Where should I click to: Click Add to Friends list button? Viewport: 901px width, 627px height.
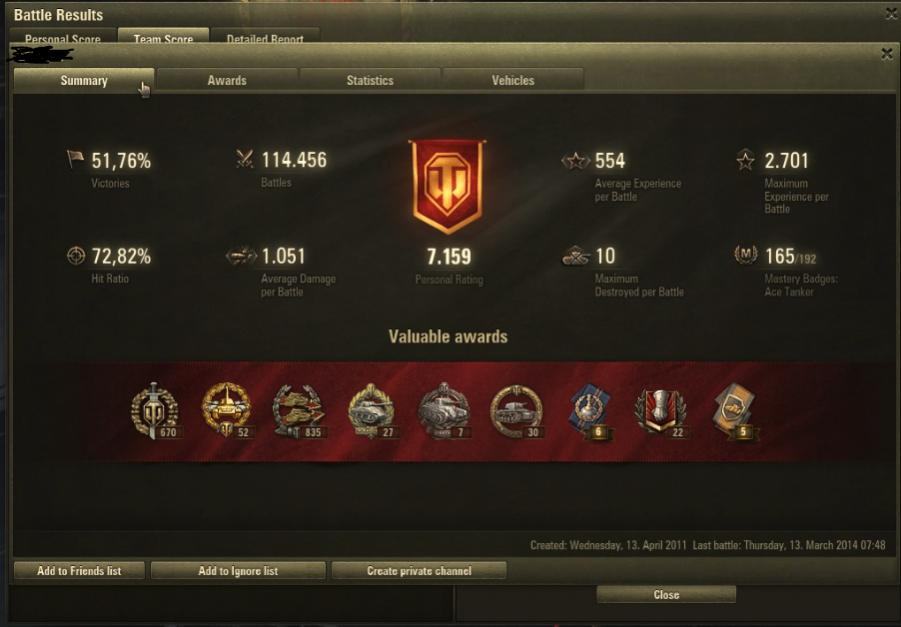tap(79, 571)
